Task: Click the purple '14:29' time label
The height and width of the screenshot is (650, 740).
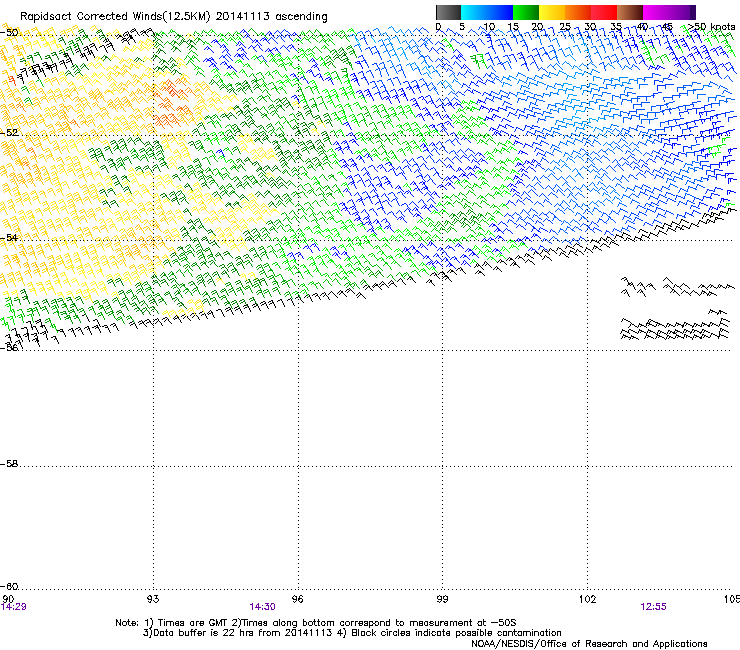Action: (x=13, y=607)
